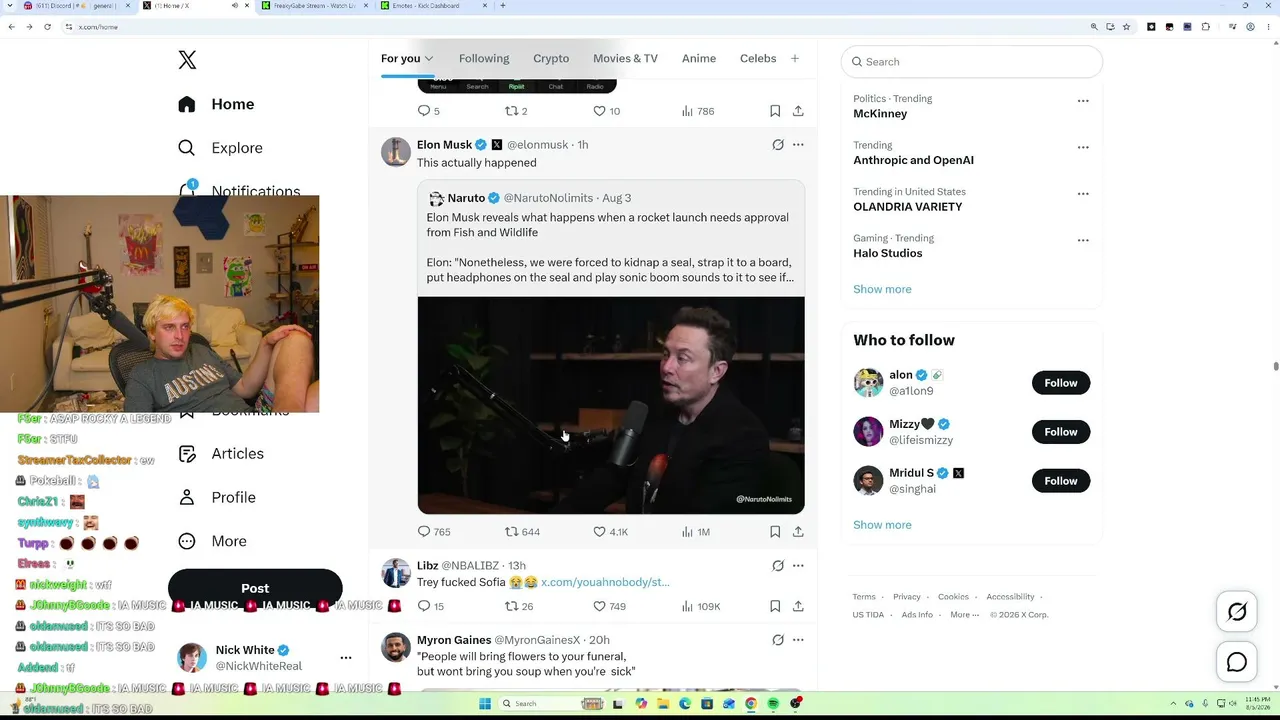Switch to the Anime tab

tap(699, 59)
